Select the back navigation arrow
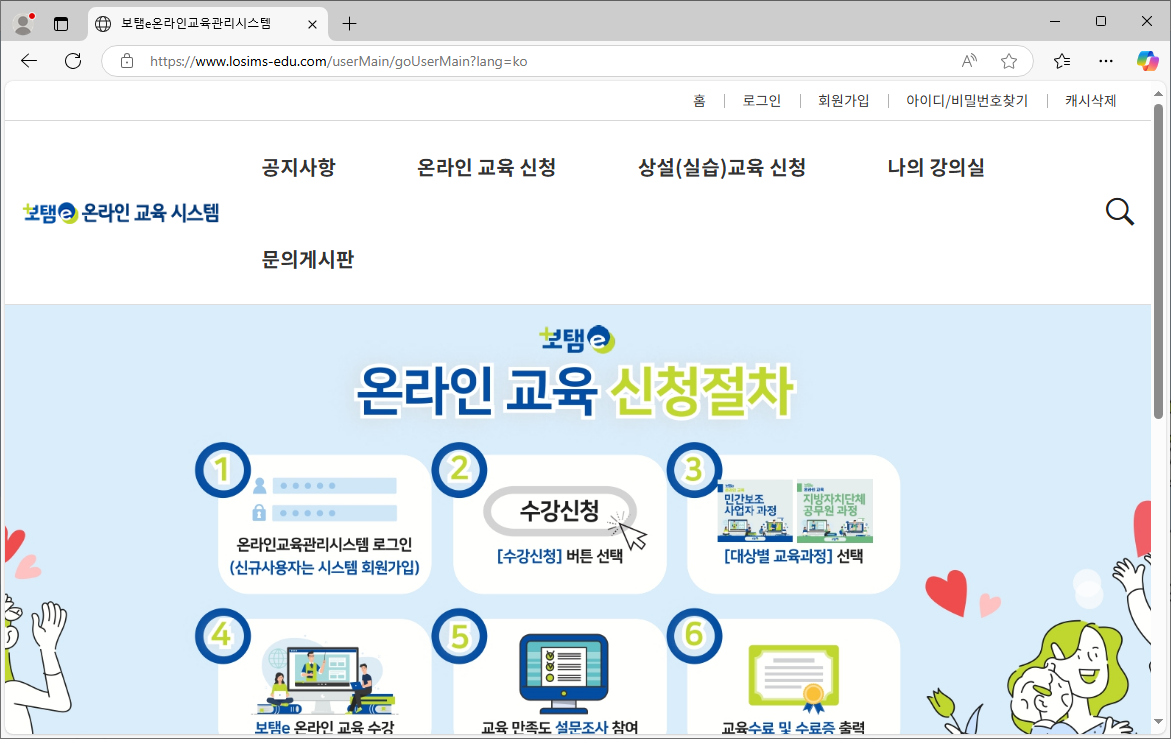The image size is (1171, 739). (x=28, y=60)
